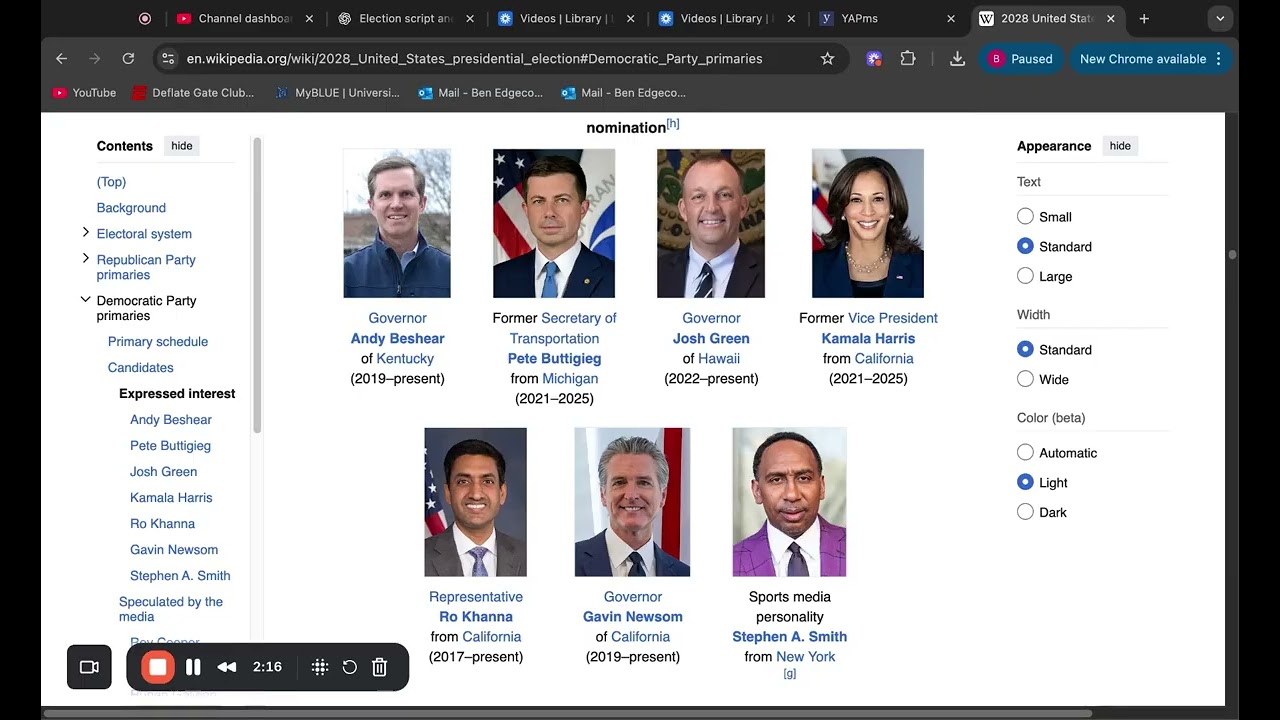The width and height of the screenshot is (1280, 720).
Task: Open Chrome menu via New Chrome available
Action: [x=1150, y=59]
